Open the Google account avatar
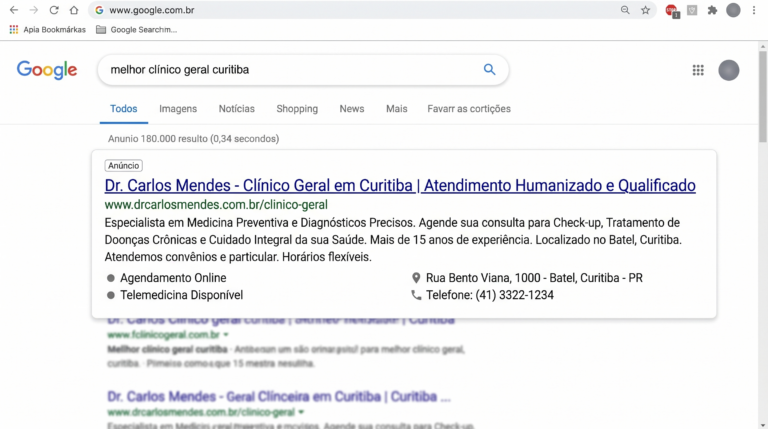 [729, 70]
